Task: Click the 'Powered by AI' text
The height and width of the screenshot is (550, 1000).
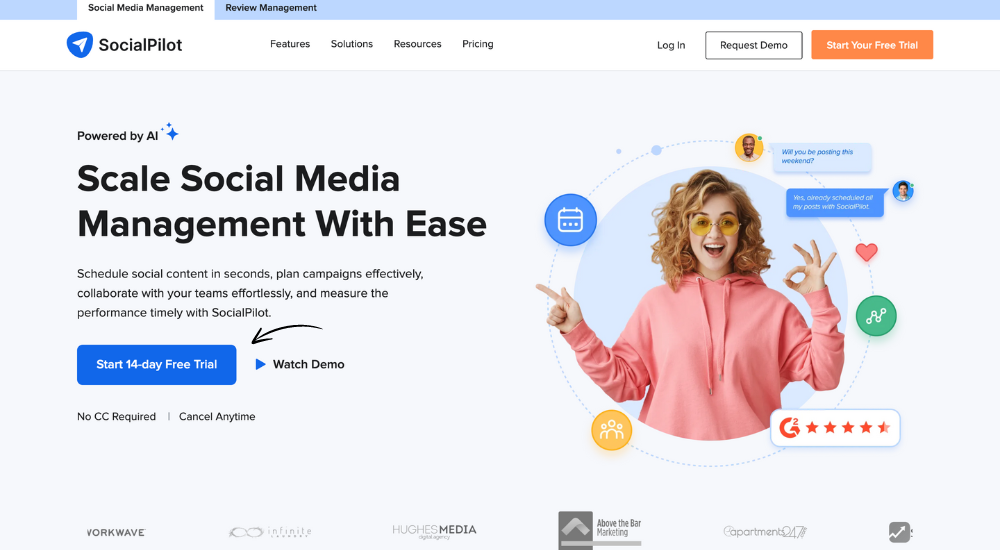Action: 117,136
